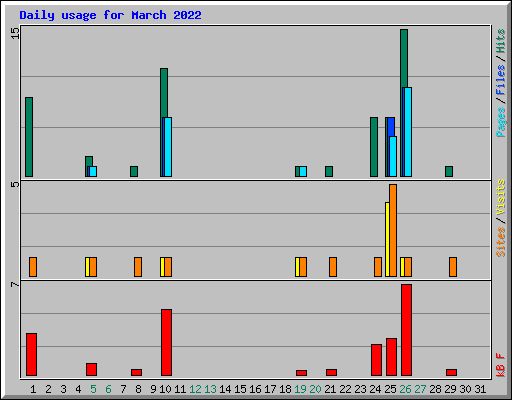Image resolution: width=512 pixels, height=400 pixels.
Task: Select the red KB bar for day 24
Action: pos(376,360)
